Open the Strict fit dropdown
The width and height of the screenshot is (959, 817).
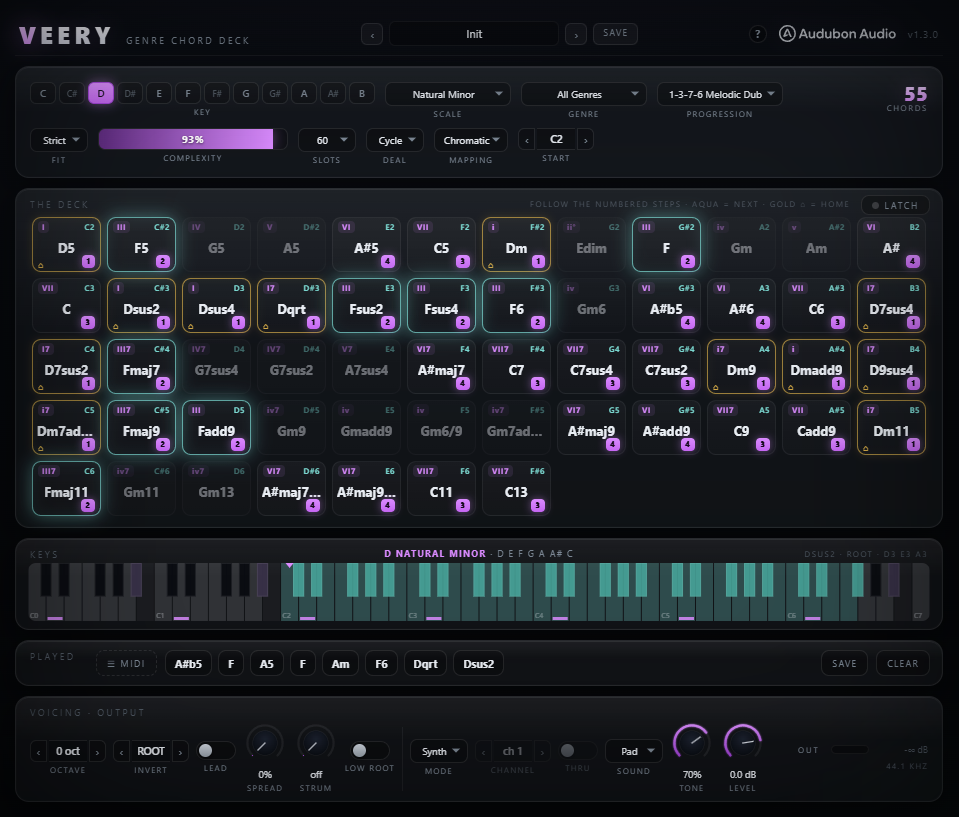[59, 140]
